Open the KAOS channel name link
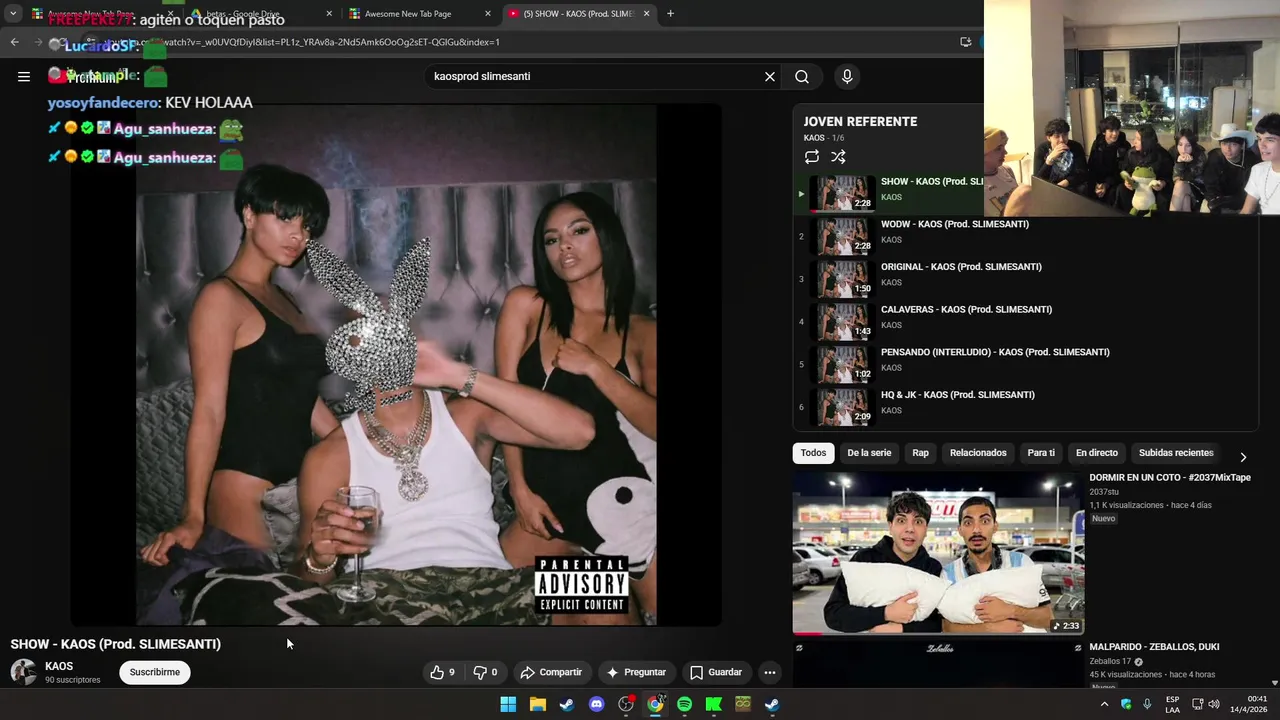 (59, 666)
